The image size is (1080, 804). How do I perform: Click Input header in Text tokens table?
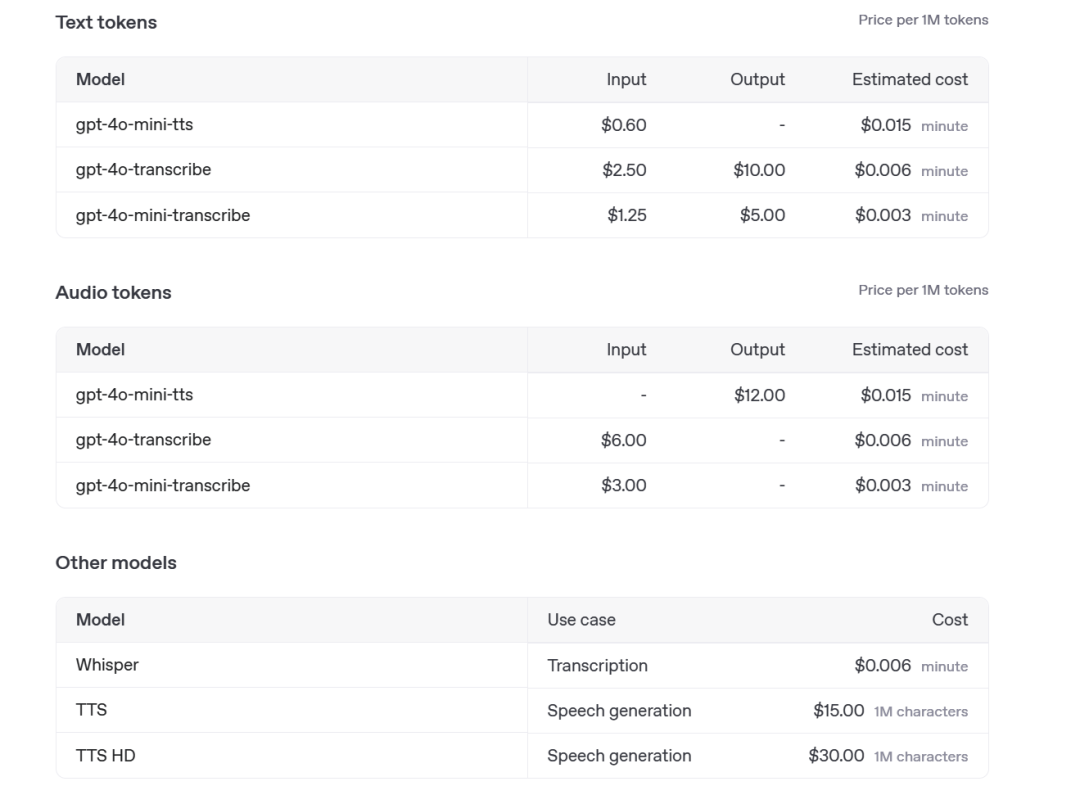click(x=626, y=79)
